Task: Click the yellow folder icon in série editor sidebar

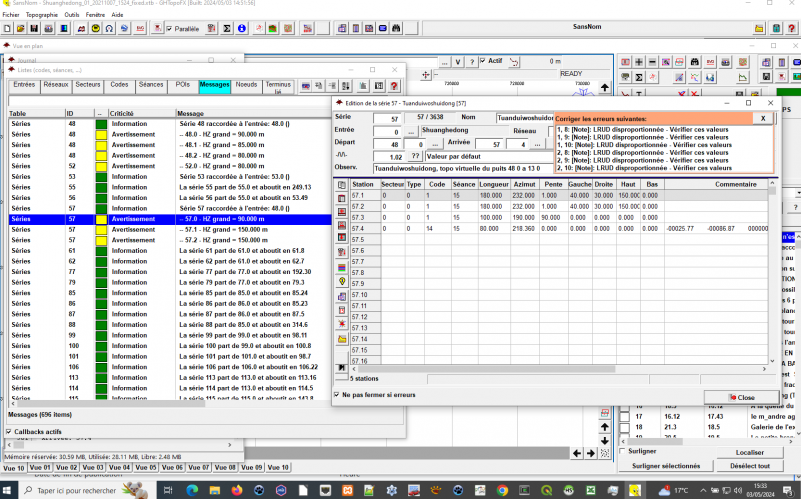Action: click(x=342, y=339)
